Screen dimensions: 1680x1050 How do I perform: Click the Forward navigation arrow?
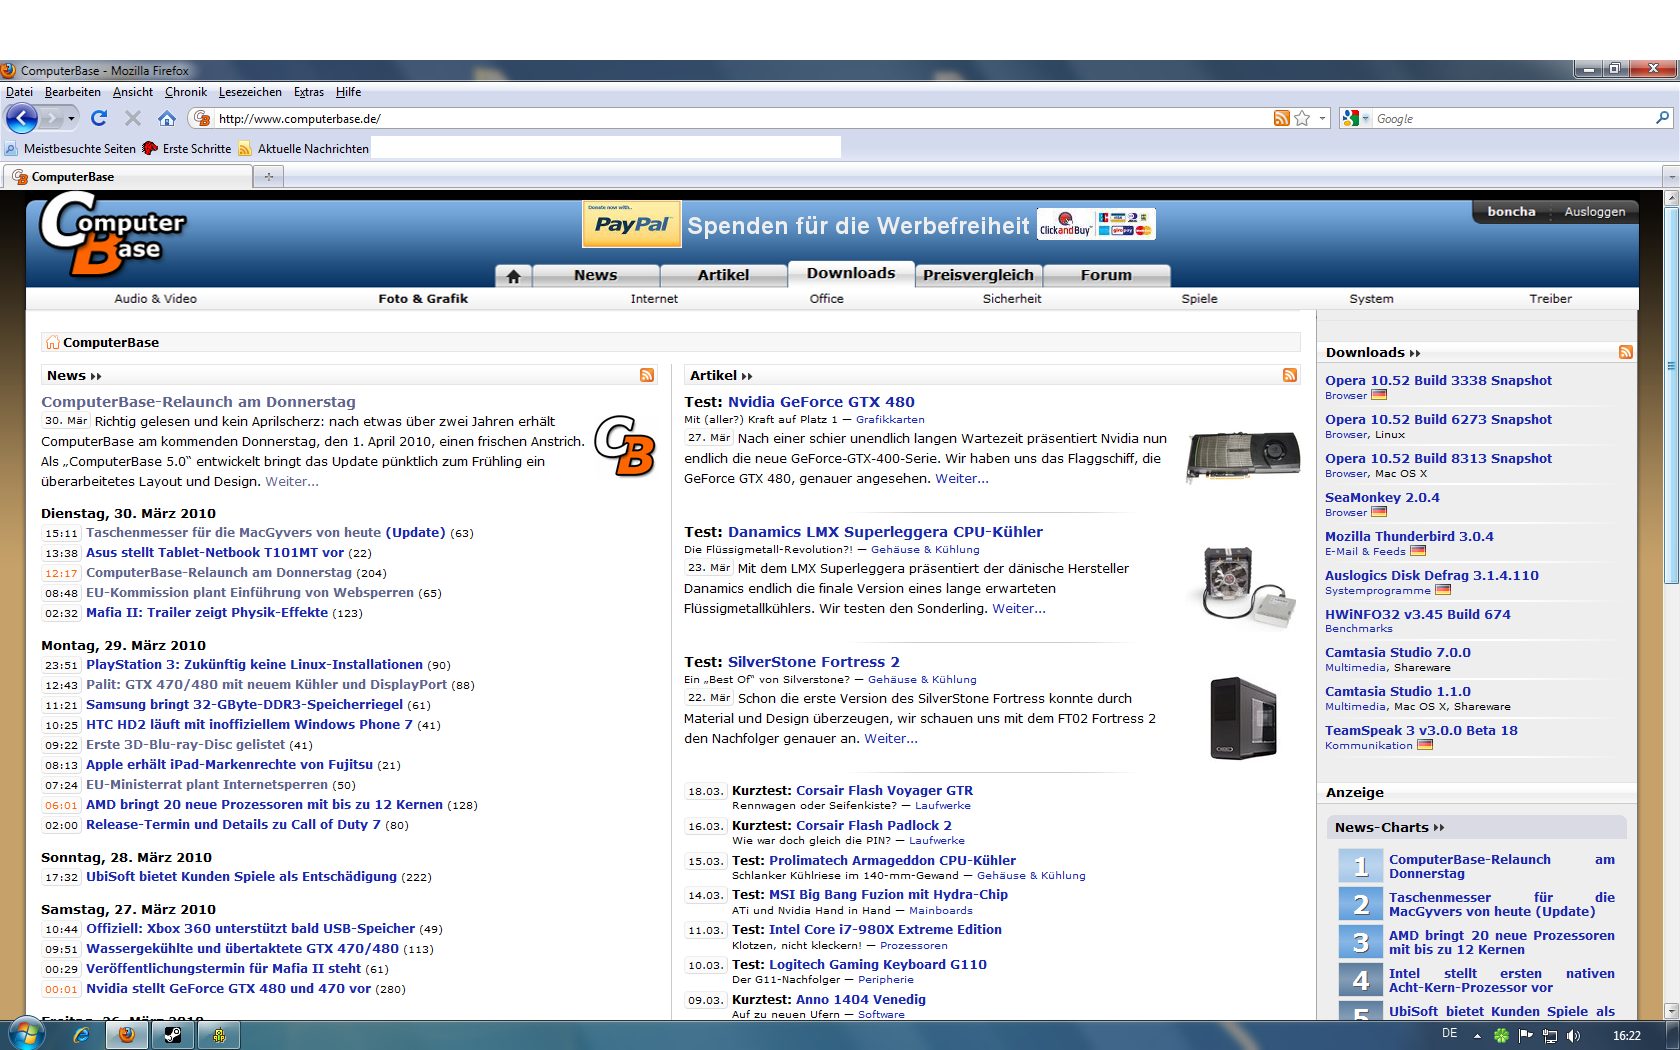point(51,118)
